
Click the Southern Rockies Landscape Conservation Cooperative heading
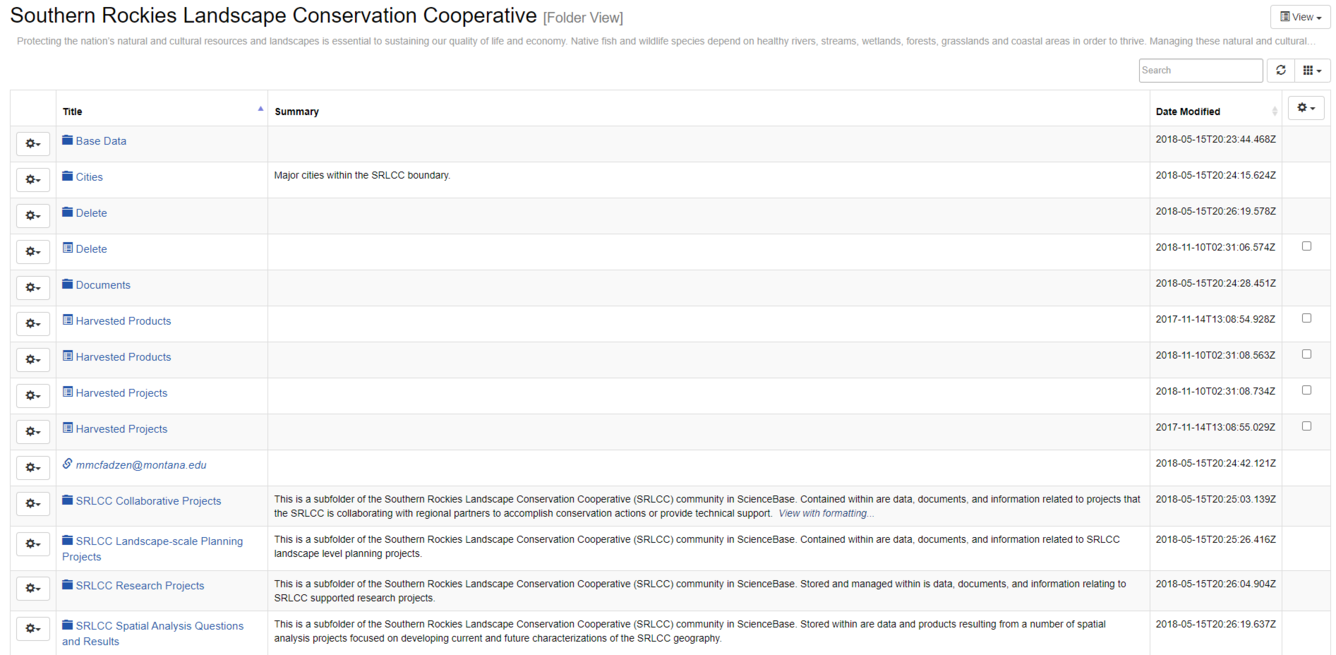tap(273, 16)
